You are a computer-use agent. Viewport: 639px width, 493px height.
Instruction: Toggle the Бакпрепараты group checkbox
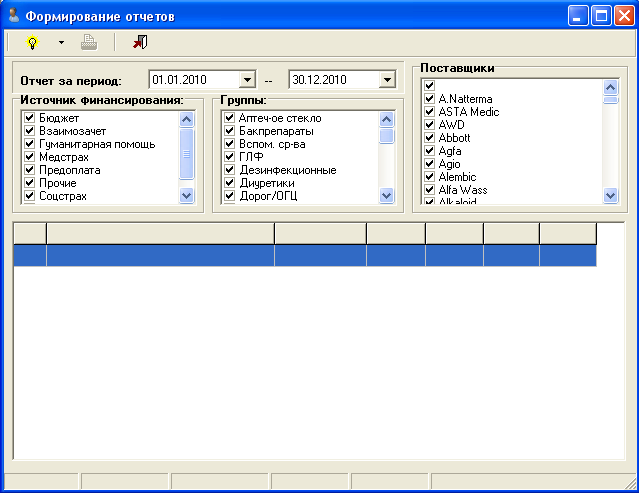(230, 132)
